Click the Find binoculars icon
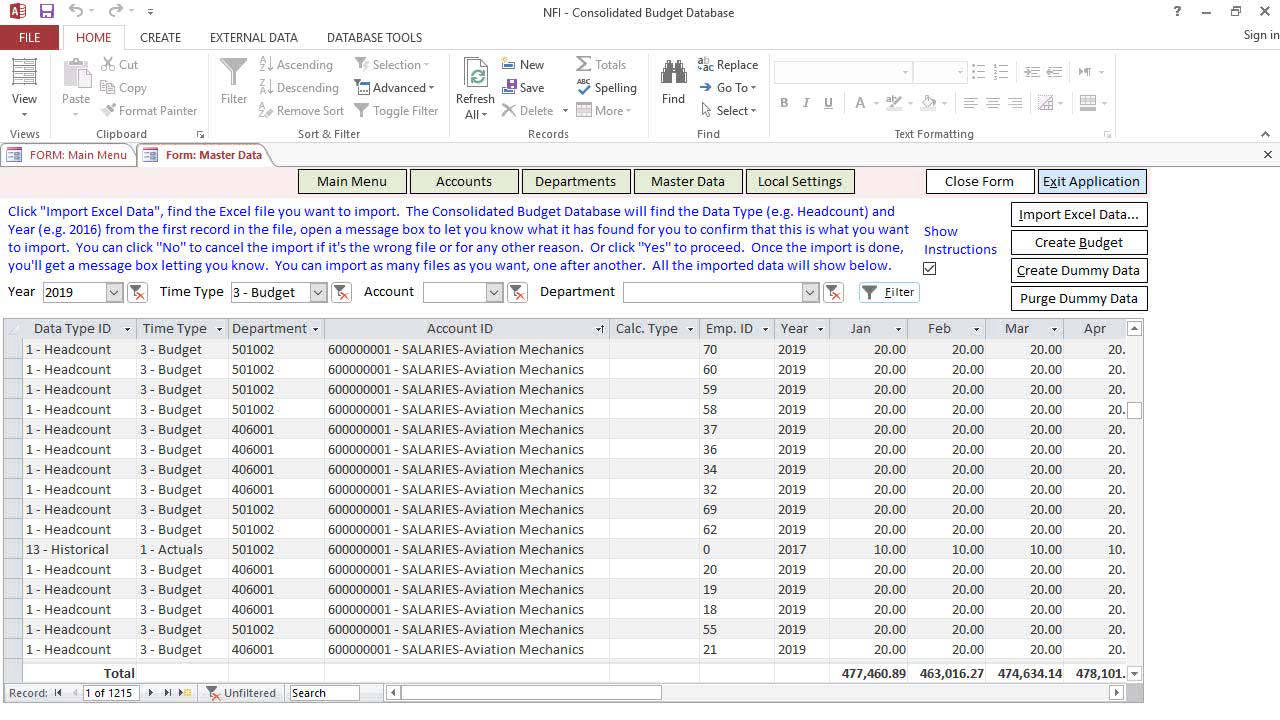The image size is (1280, 720). 673,73
